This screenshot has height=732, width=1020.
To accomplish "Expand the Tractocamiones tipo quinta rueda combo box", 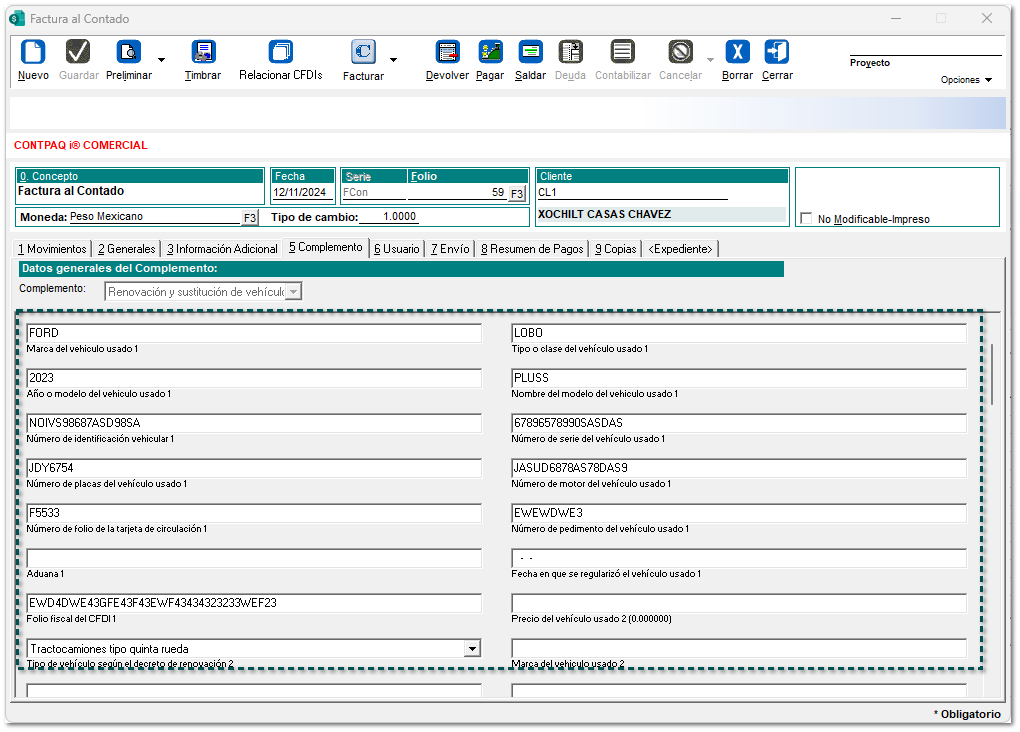I will click(x=472, y=649).
